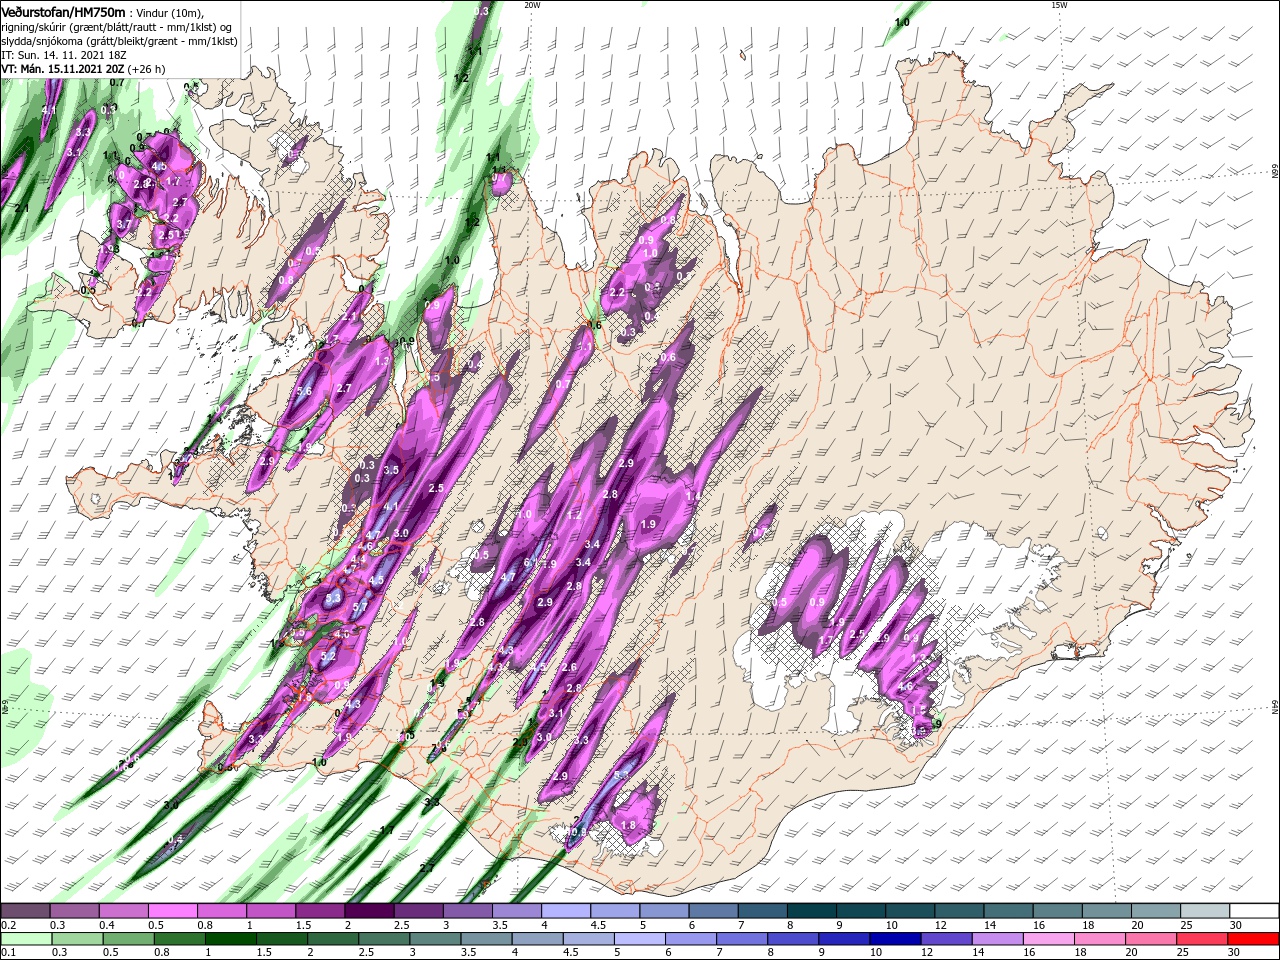Viewport: 1280px width, 960px height.
Task: Pick upper scale swatch between 0.3 and 0.4
Action: click(x=74, y=911)
